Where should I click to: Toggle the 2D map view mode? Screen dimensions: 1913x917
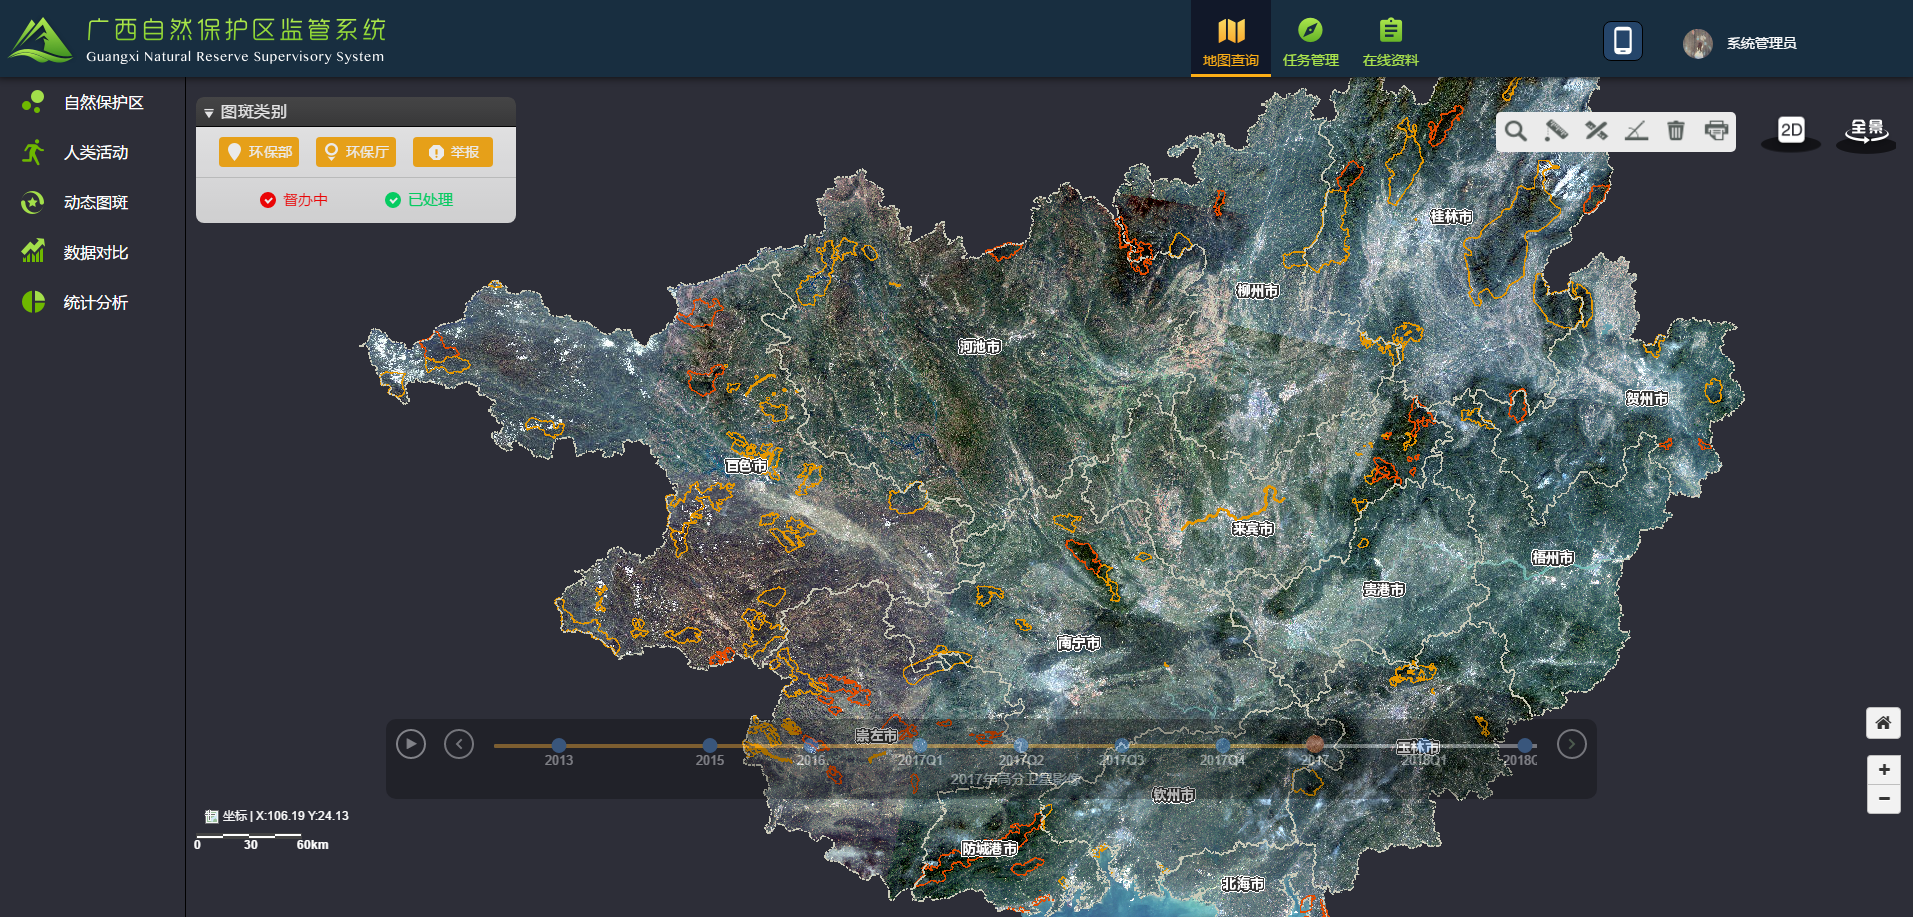(x=1791, y=131)
